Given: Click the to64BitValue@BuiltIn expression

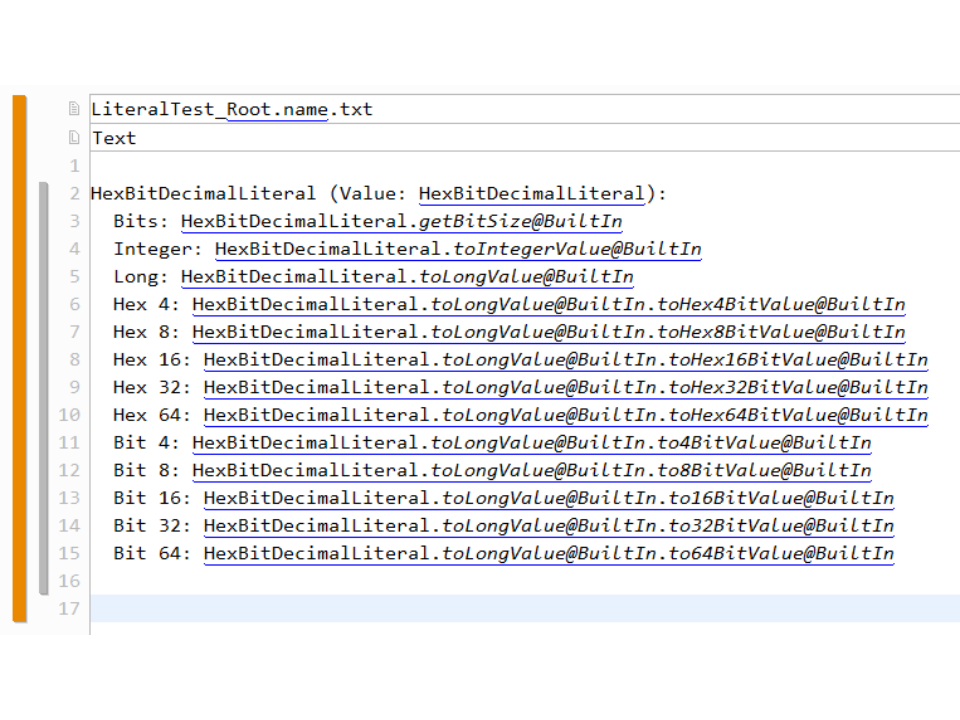Looking at the screenshot, I should [x=782, y=553].
